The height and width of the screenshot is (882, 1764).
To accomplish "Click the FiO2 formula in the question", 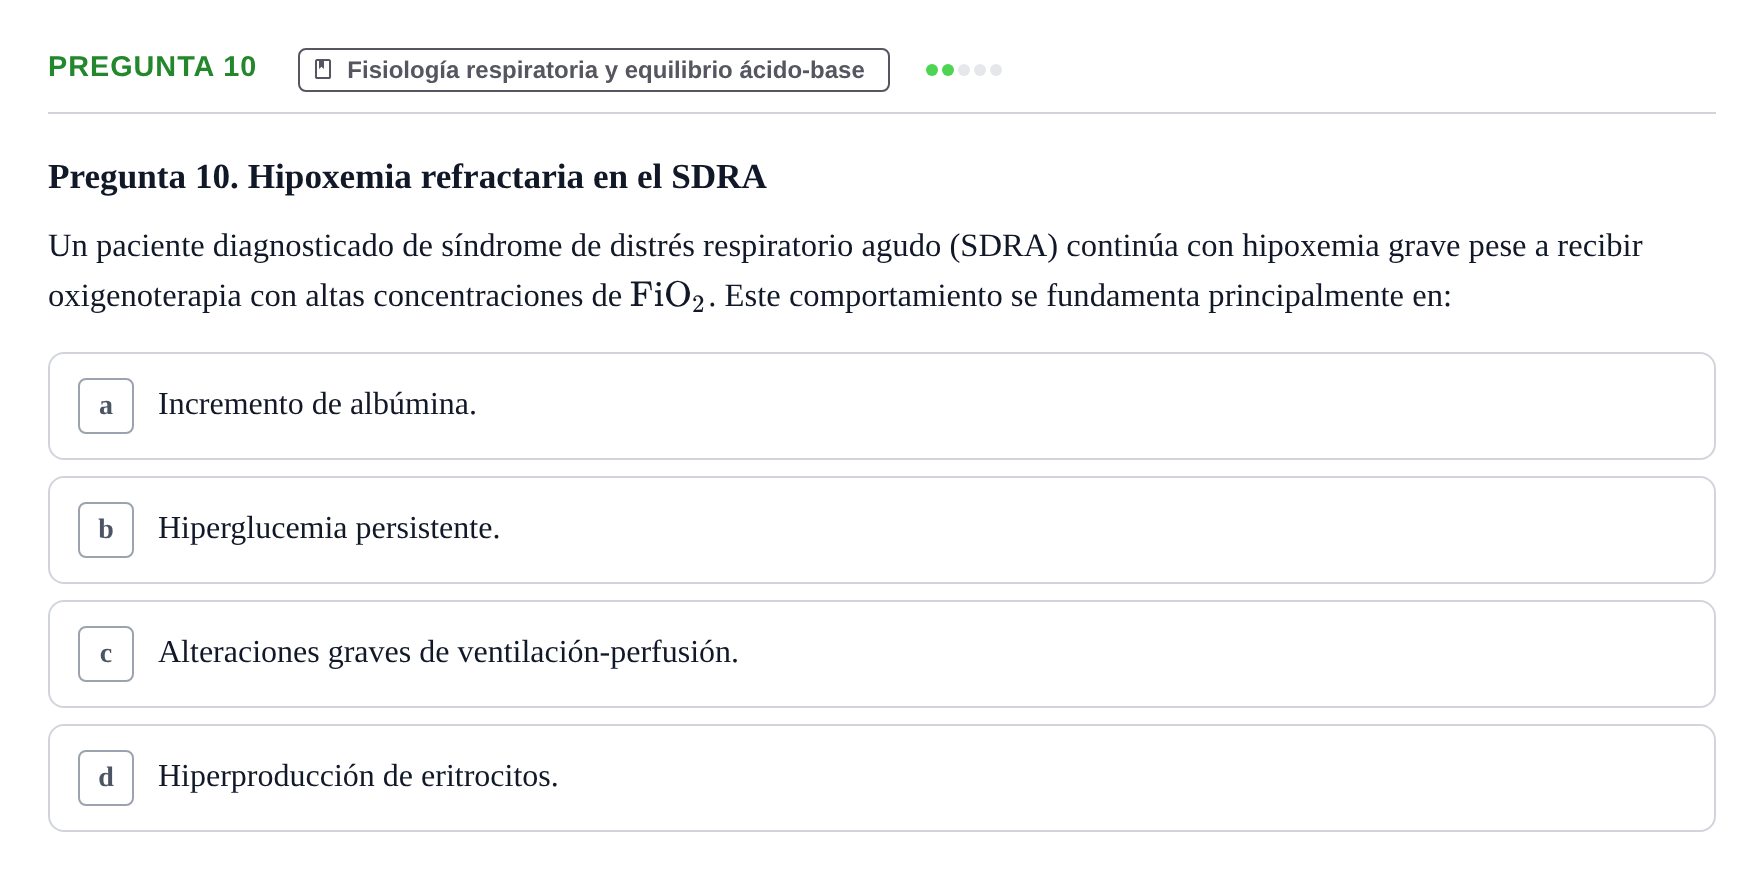I will pos(667,296).
